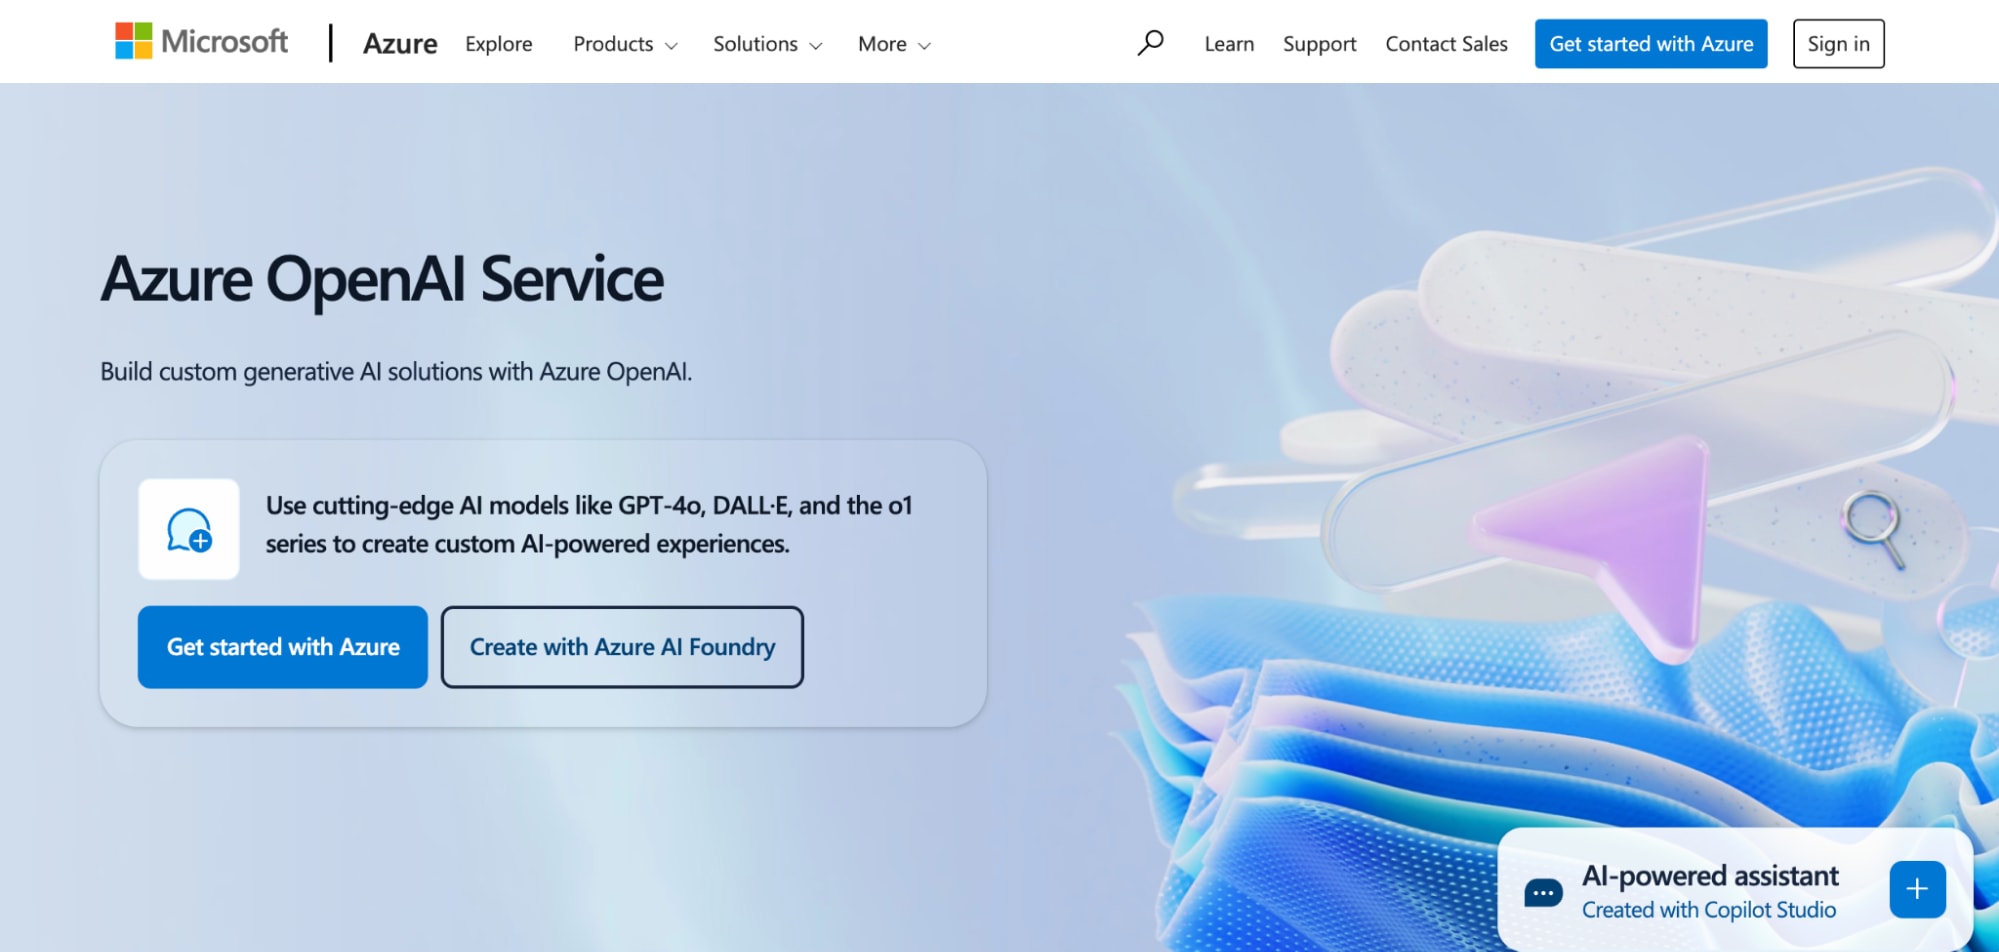Click the assistant chat bubble icon
The width and height of the screenshot is (1999, 952).
click(1543, 892)
